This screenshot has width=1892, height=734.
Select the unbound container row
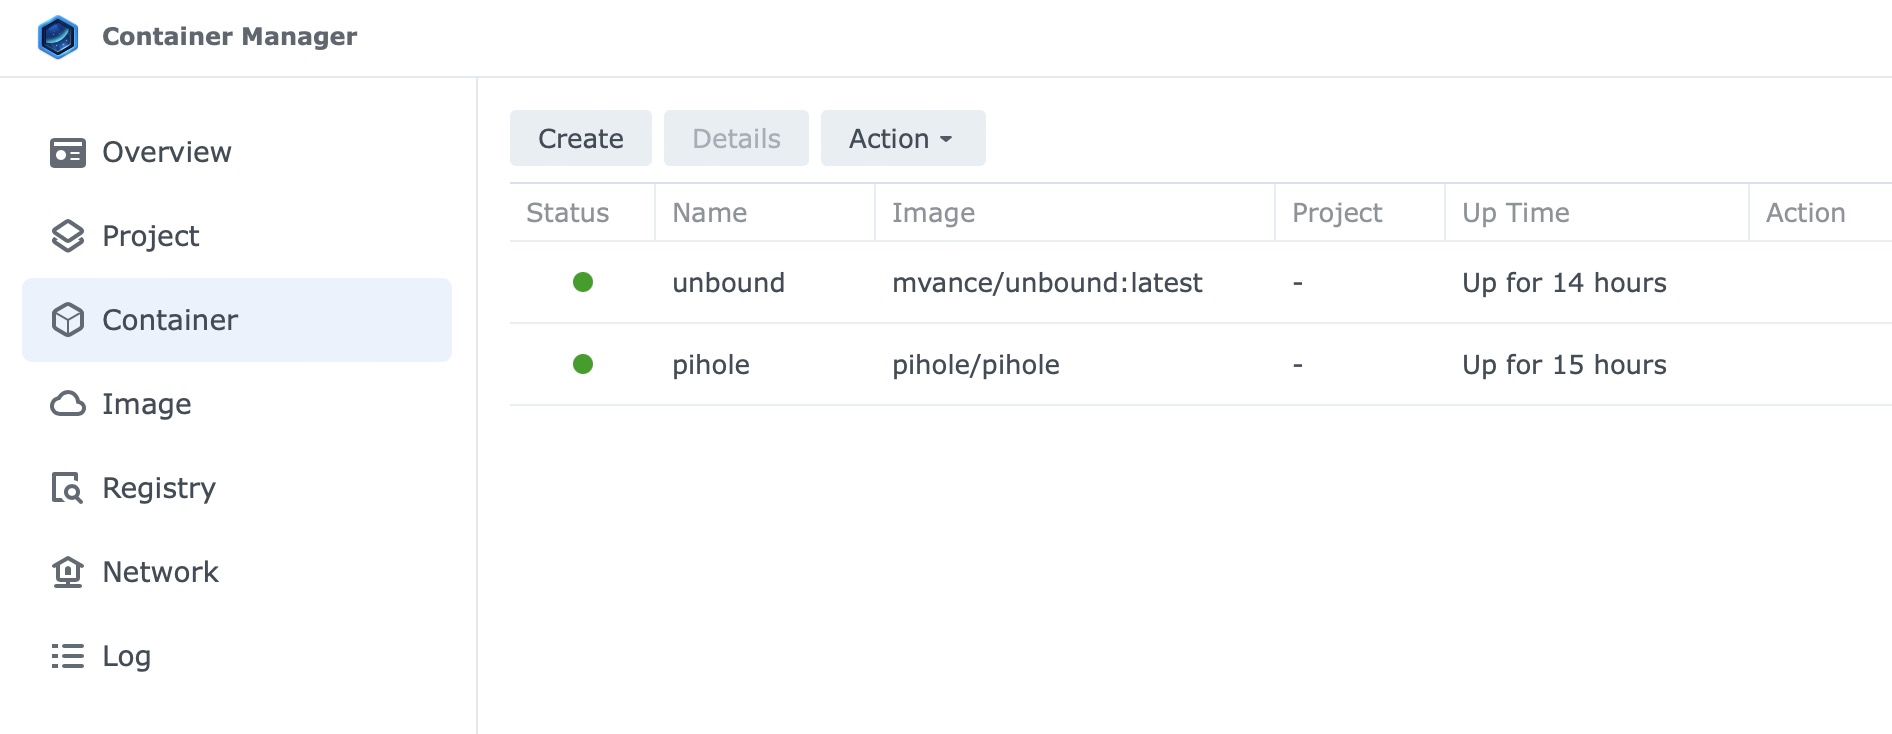(1201, 283)
